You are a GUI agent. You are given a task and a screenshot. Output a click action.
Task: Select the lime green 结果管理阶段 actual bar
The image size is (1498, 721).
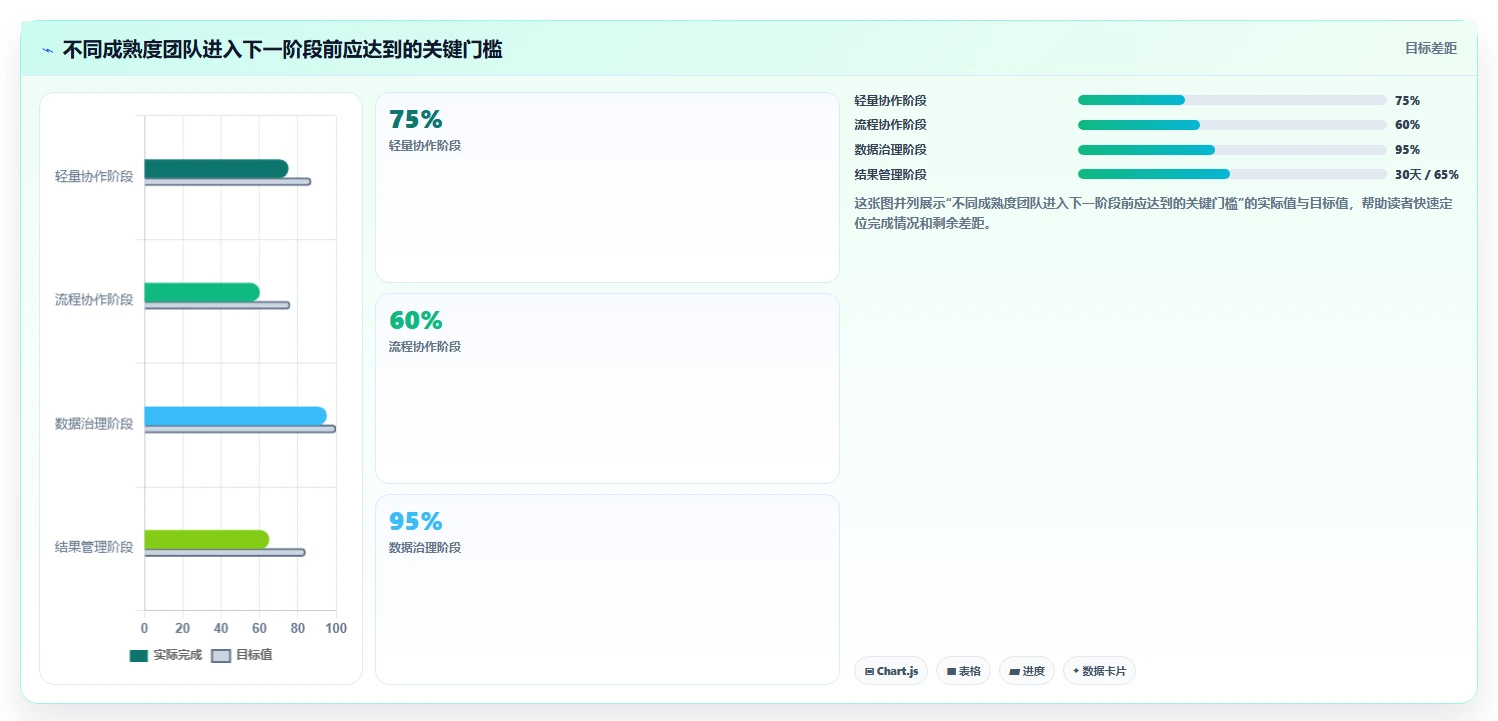click(x=207, y=540)
